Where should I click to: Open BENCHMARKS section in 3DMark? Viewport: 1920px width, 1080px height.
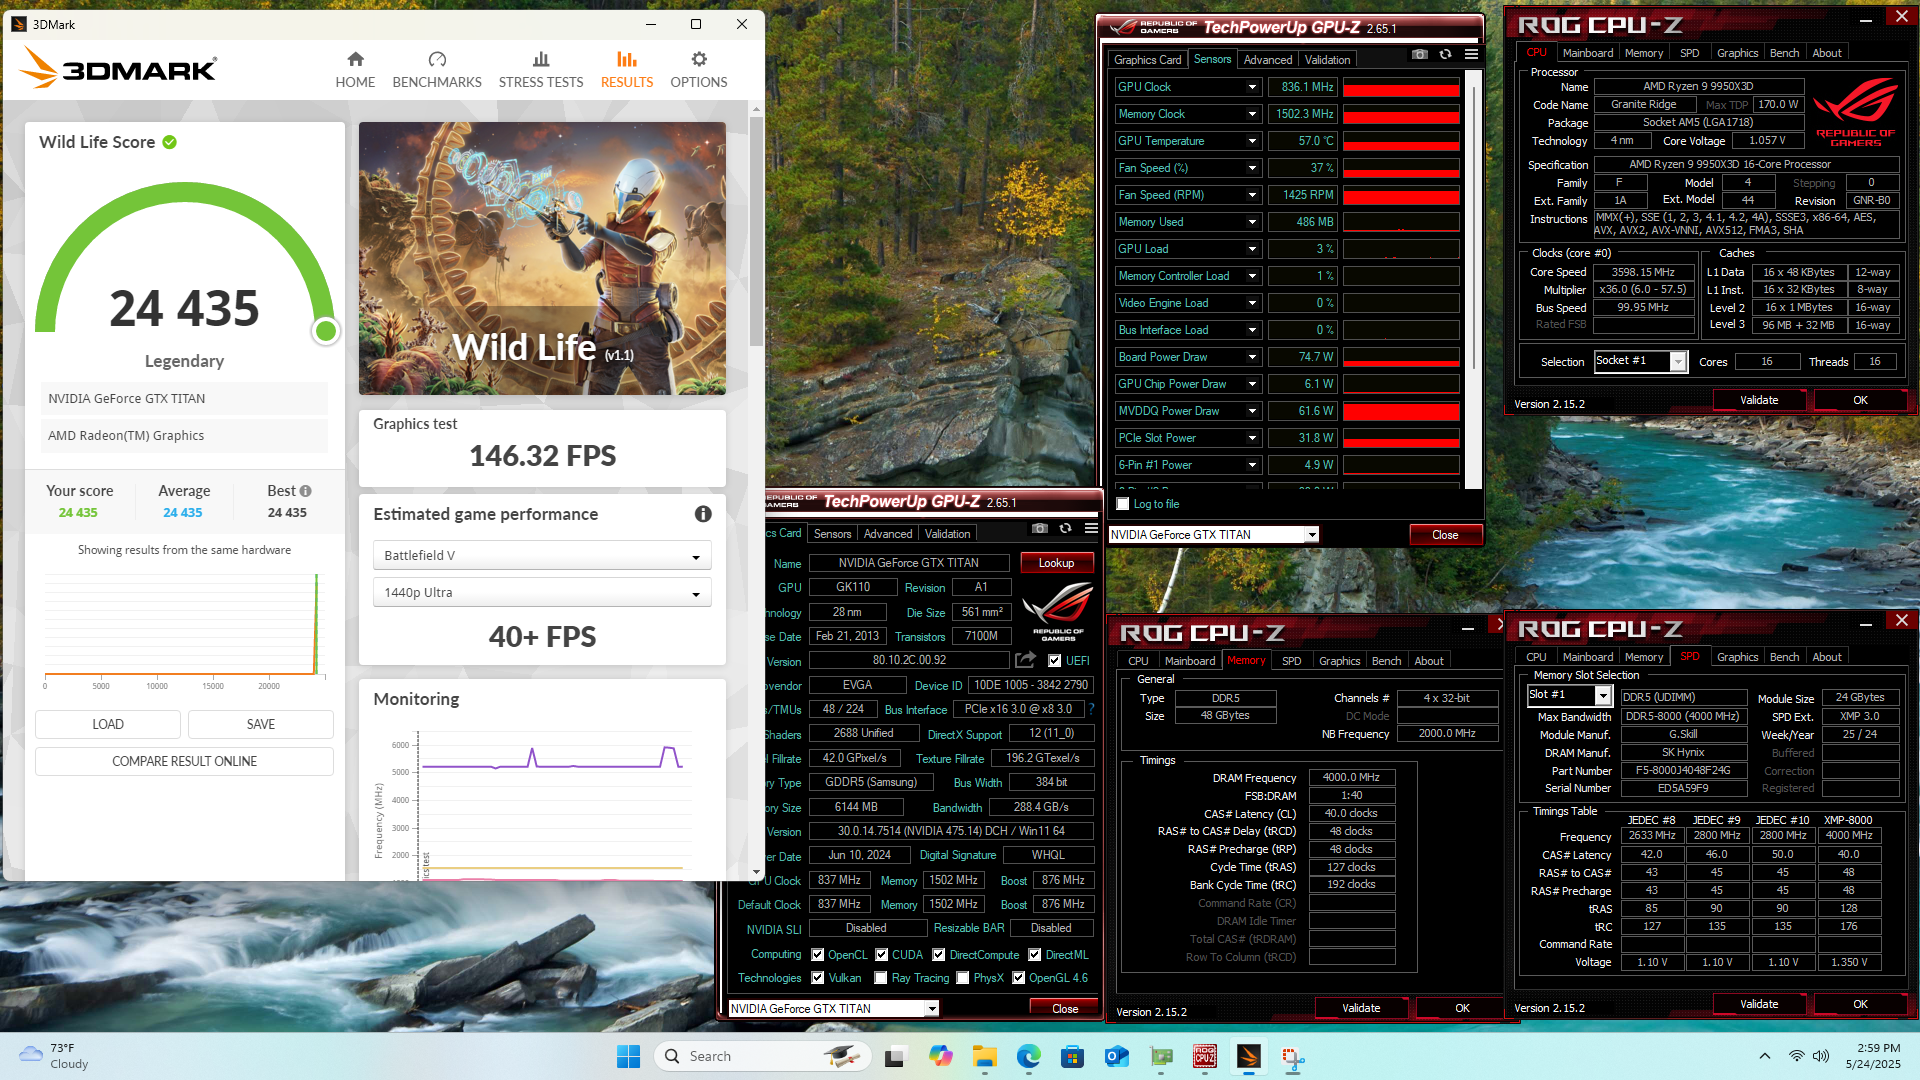[x=437, y=70]
